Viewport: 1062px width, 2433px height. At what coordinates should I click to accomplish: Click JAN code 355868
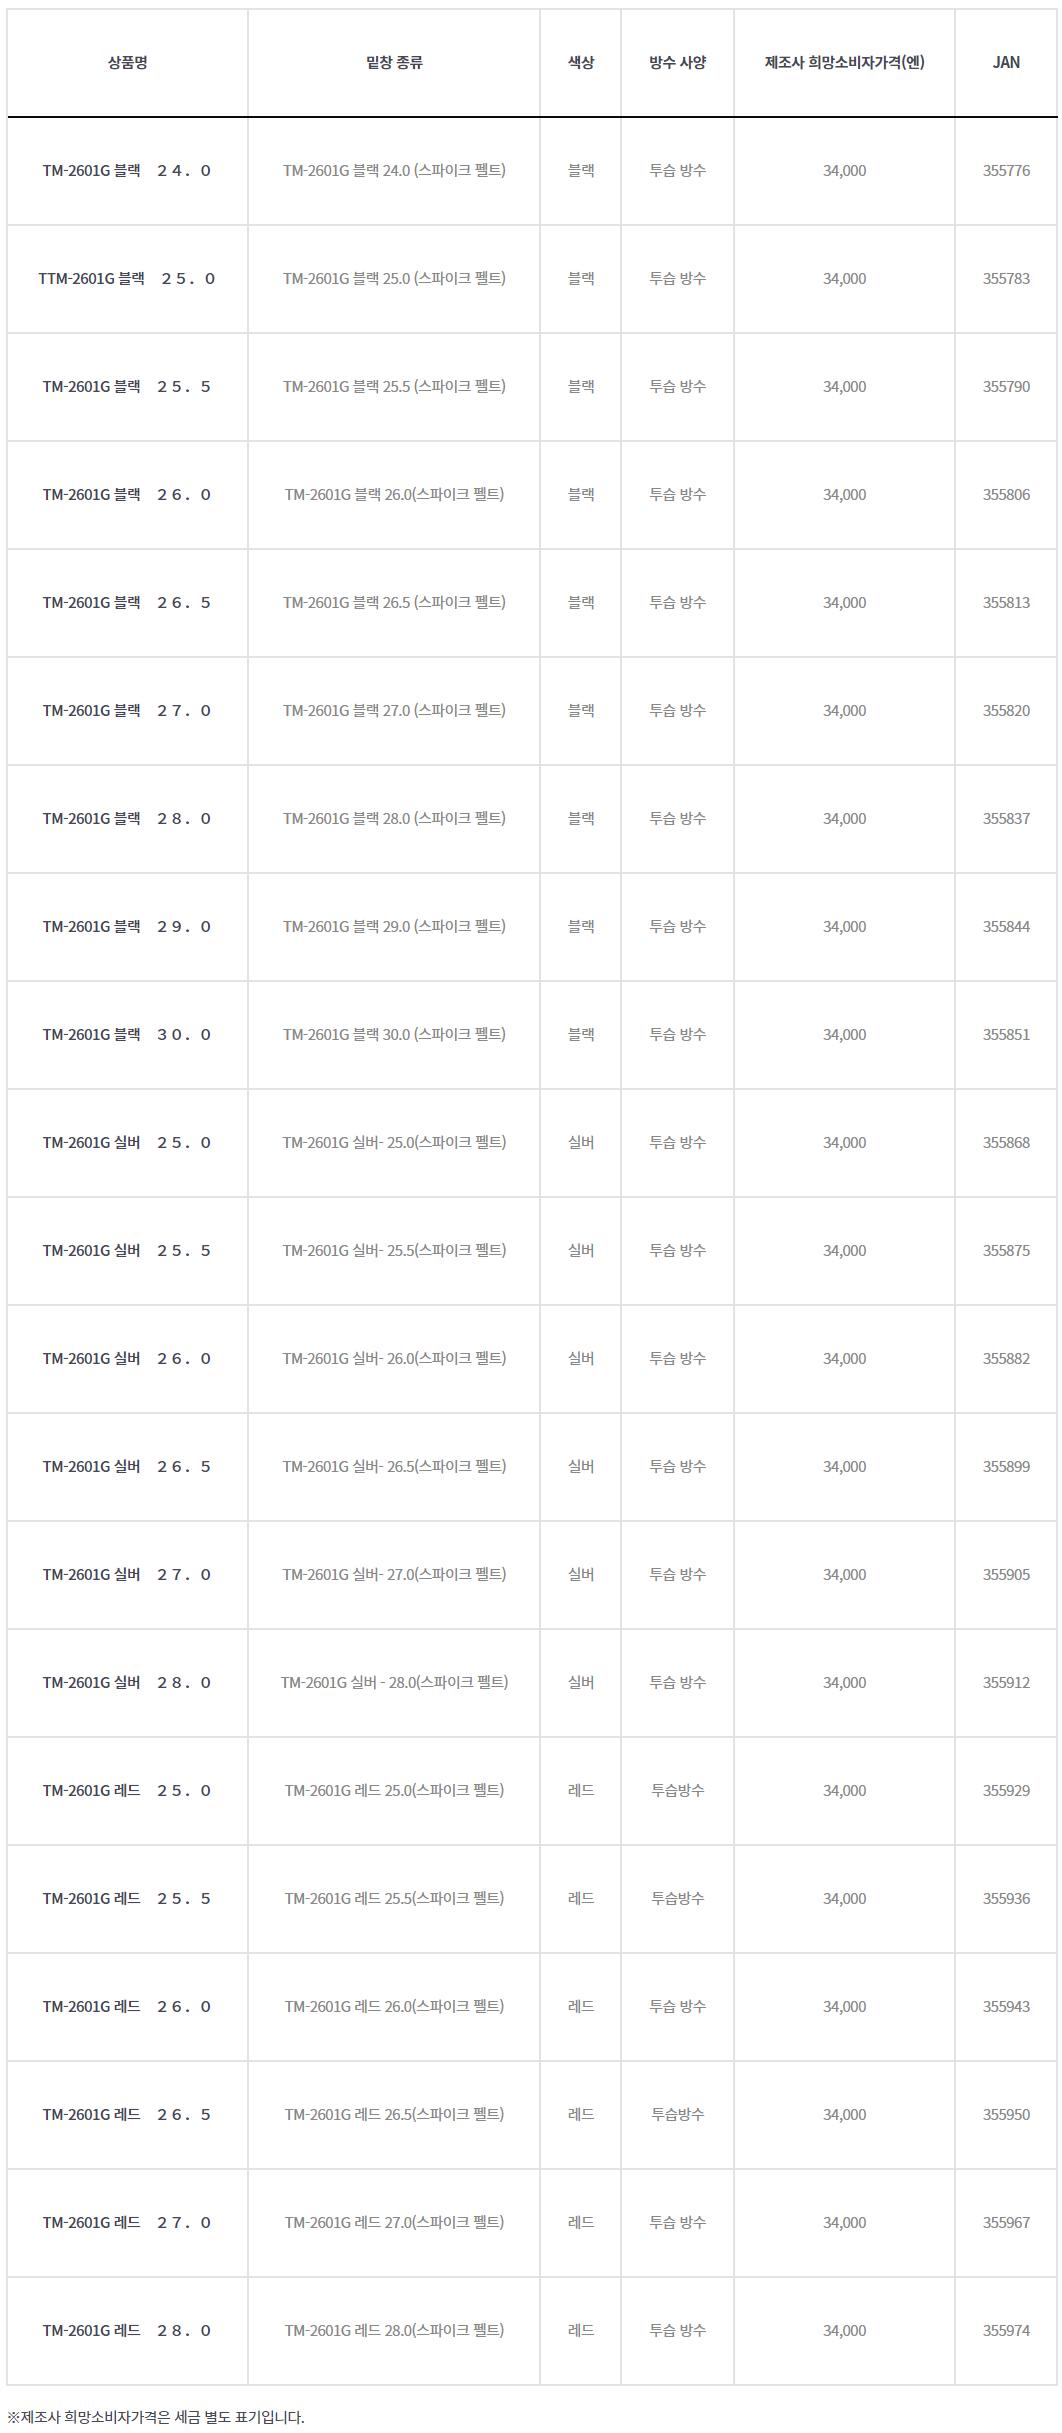(1006, 1143)
